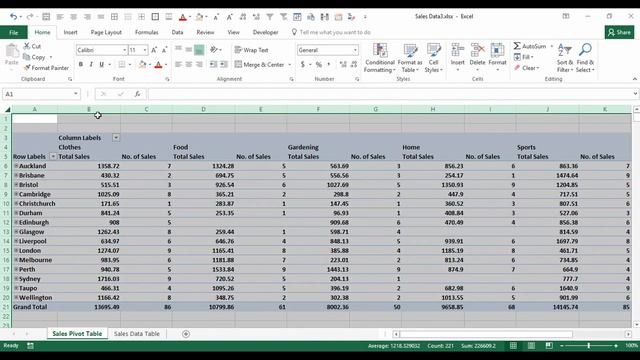Viewport: 640px width, 360px height.
Task: Open the General number format dropdown
Action: coord(355,50)
